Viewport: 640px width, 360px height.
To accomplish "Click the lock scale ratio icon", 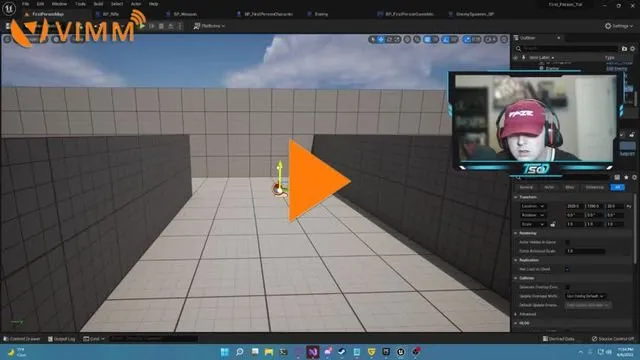I will [x=553, y=224].
